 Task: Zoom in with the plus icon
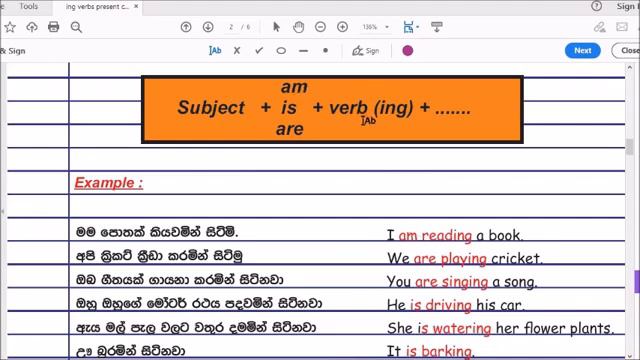(x=342, y=27)
